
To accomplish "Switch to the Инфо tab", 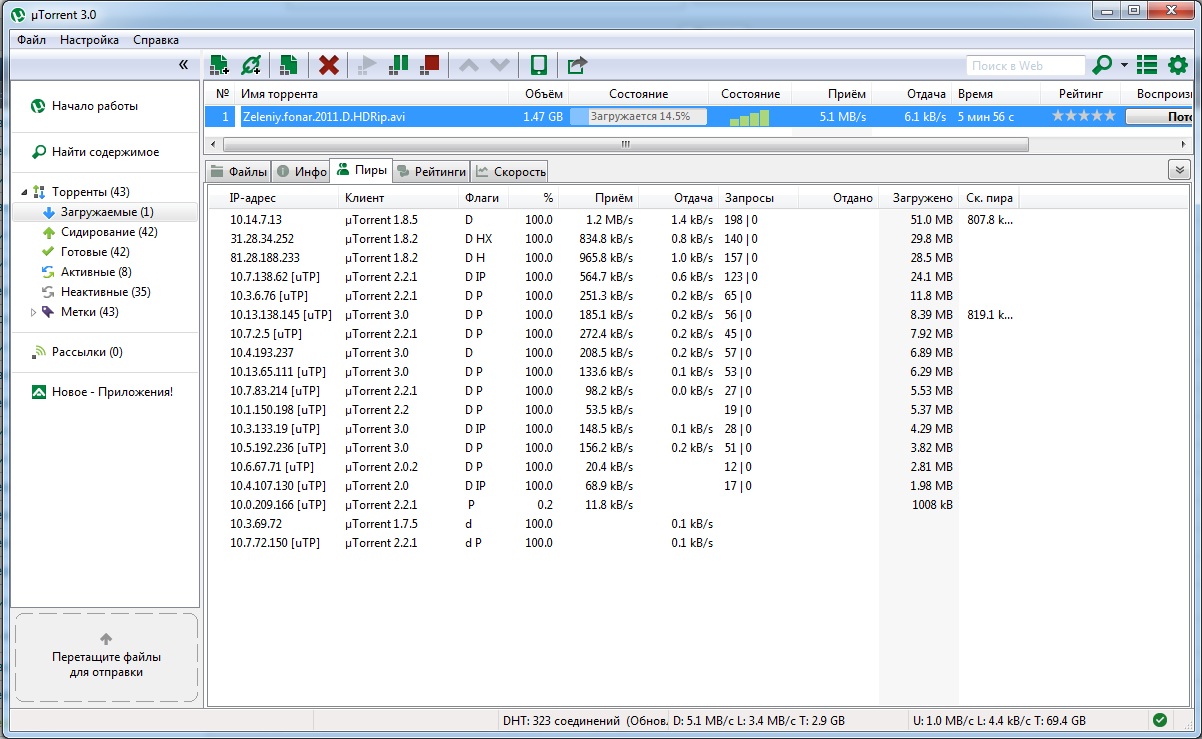I will tap(301, 172).
